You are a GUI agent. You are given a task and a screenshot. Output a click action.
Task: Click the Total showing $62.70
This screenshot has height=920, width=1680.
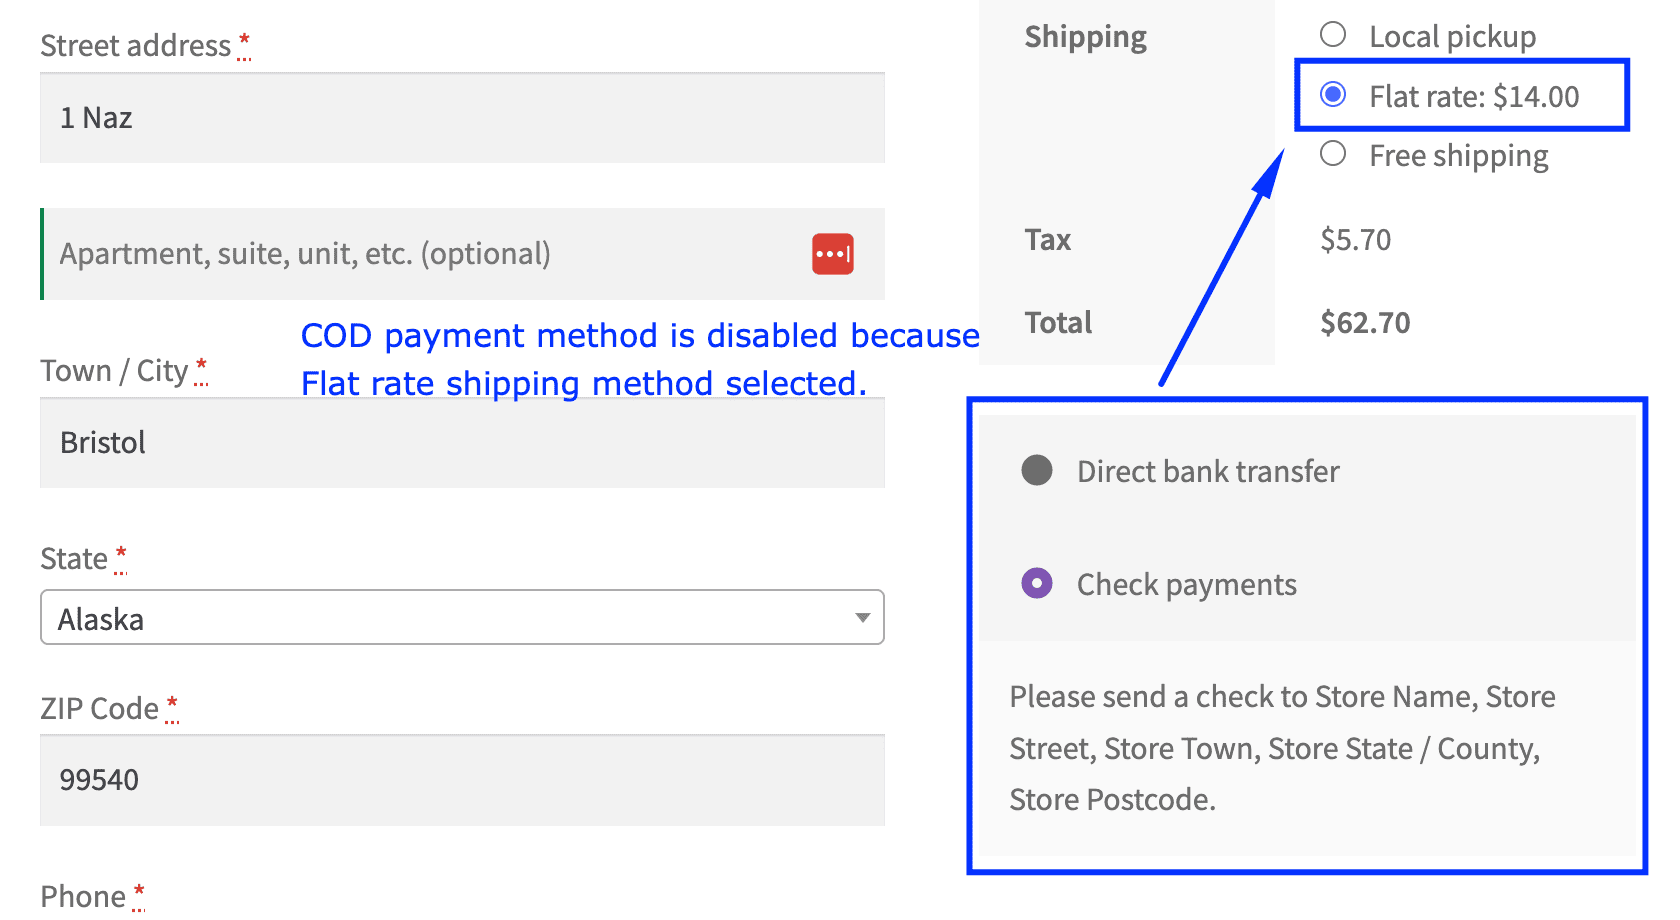coord(1365,322)
